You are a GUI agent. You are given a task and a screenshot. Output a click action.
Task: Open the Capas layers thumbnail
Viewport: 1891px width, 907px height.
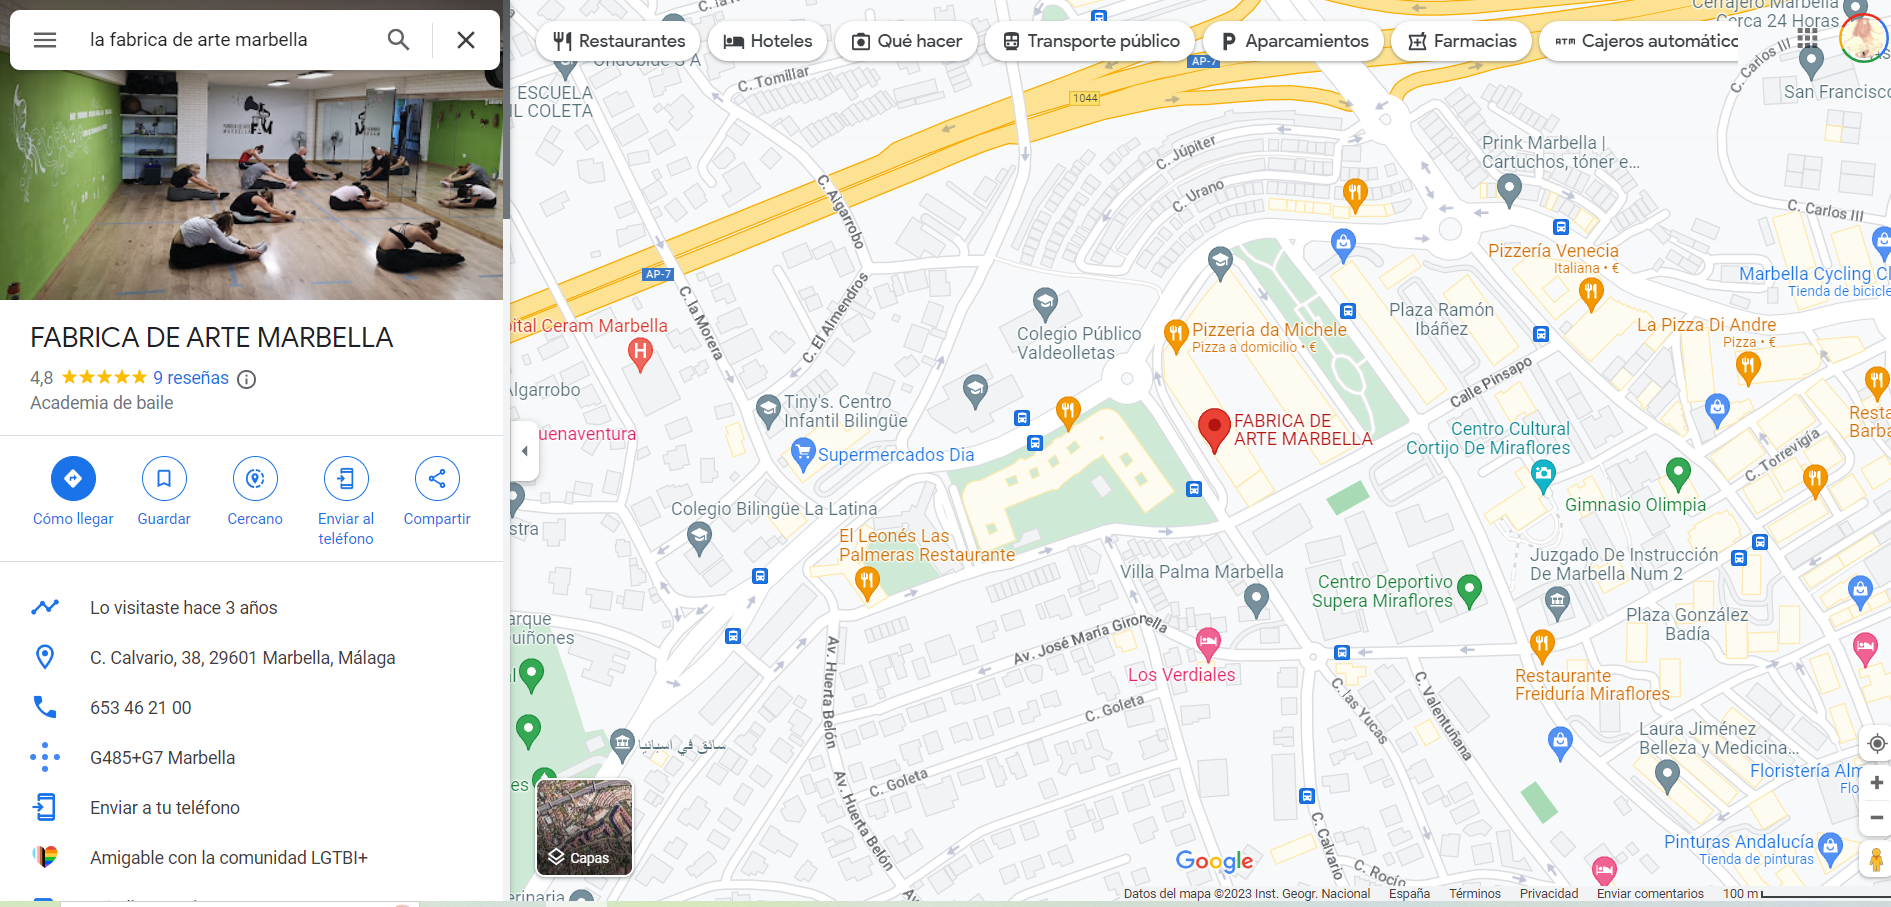585,827
